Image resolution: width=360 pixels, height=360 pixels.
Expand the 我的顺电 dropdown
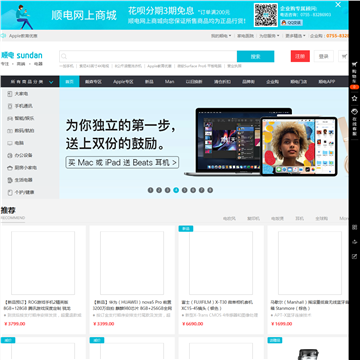(x=221, y=36)
